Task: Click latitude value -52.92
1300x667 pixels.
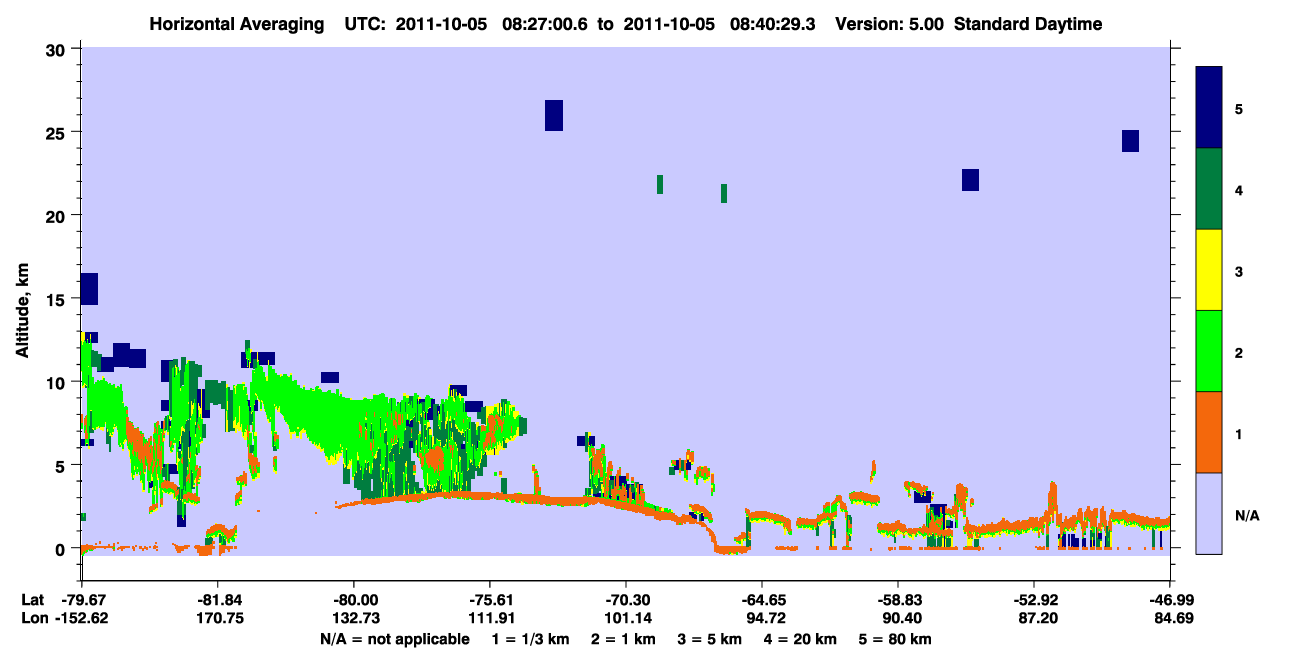Action: point(1034,600)
